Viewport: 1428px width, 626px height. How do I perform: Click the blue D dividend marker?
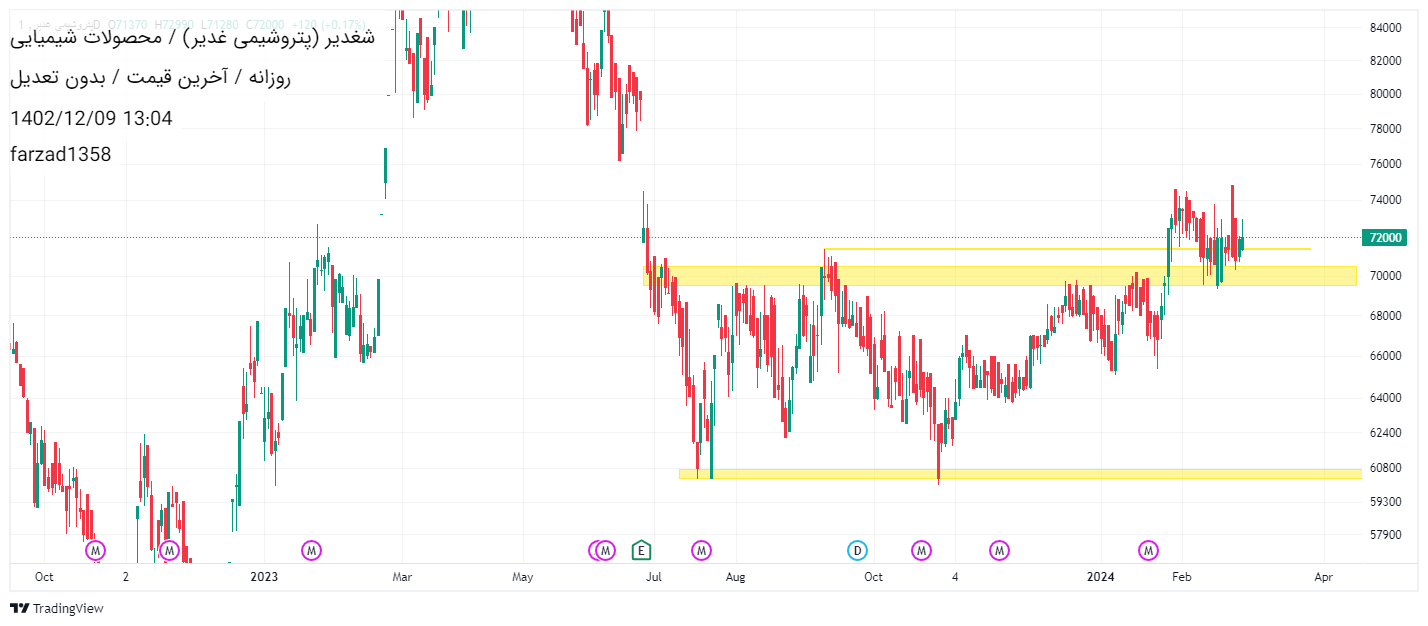857,550
